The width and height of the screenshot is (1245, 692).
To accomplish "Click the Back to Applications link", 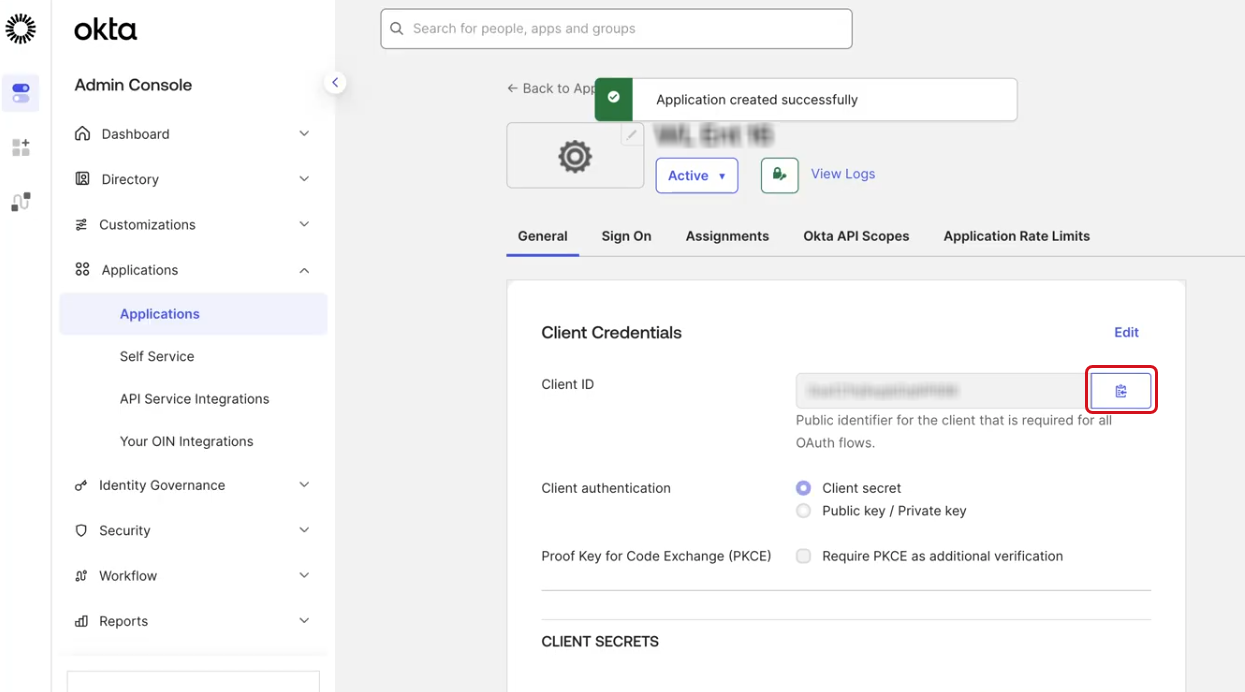I will tap(551, 88).
